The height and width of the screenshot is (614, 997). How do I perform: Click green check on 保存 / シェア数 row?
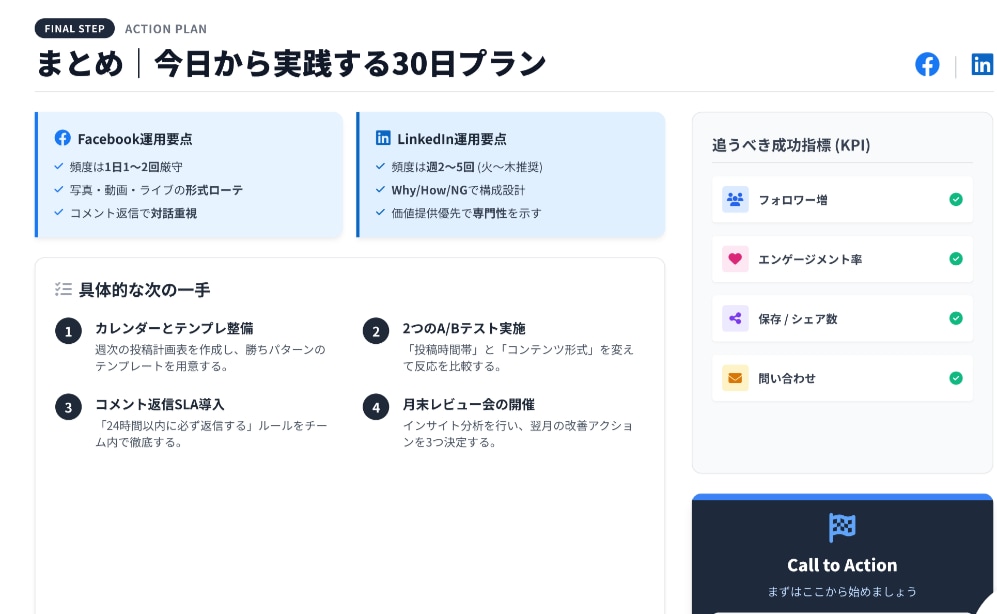[x=956, y=318]
